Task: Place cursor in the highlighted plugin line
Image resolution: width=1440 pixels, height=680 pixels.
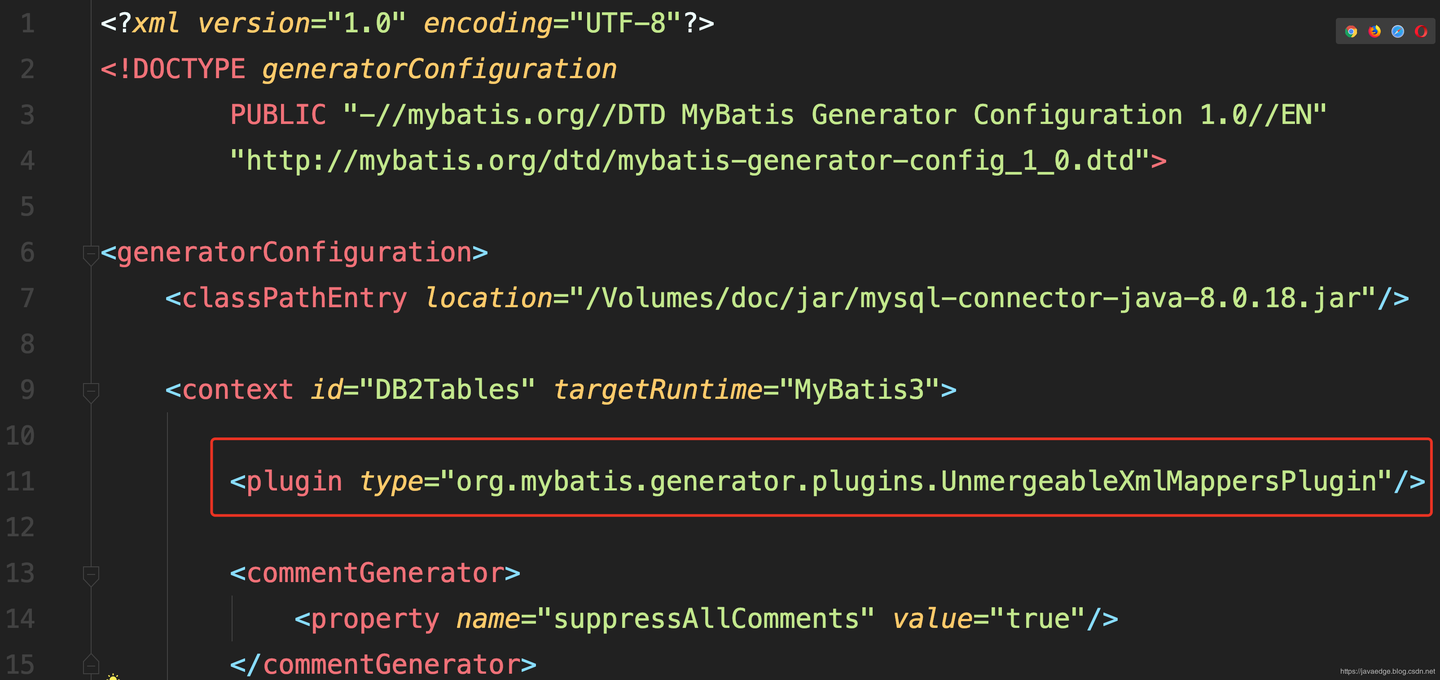Action: 820,481
